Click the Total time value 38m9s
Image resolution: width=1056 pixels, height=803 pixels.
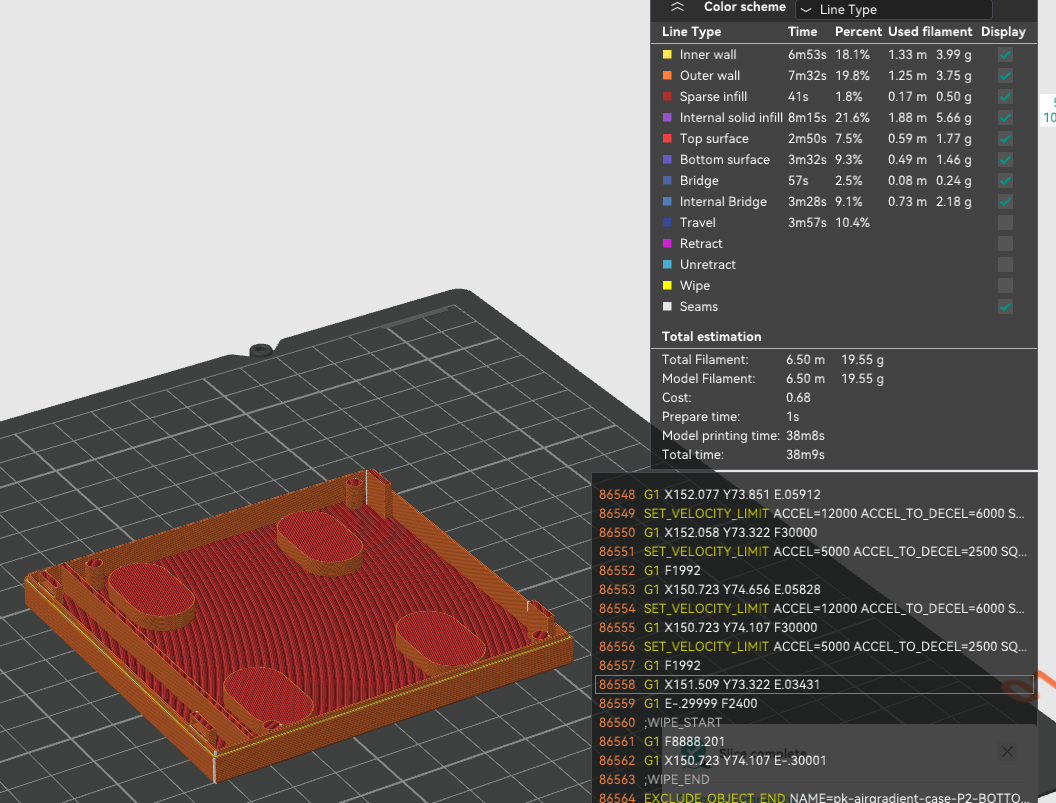(x=805, y=455)
